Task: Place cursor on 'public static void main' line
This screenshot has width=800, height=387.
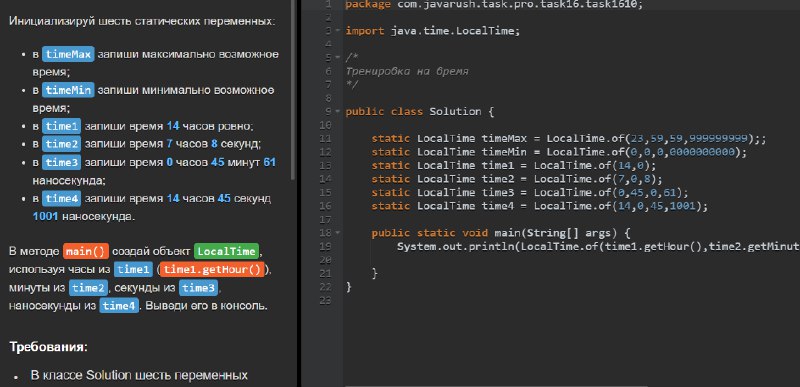Action: (502, 233)
